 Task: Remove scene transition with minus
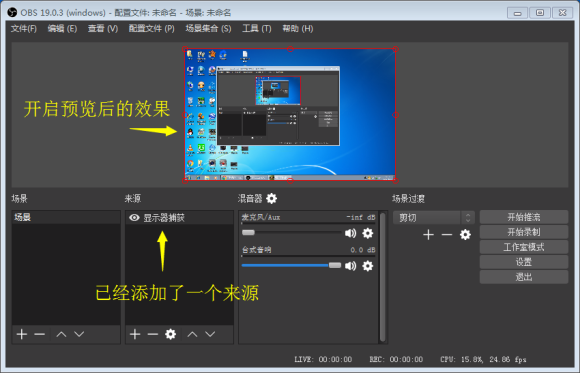click(x=447, y=235)
